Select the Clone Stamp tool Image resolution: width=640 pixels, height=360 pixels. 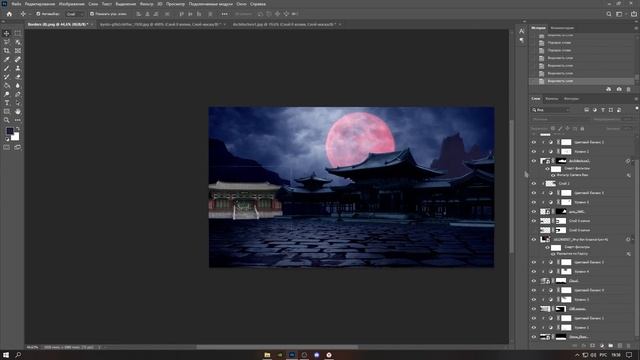point(18,68)
